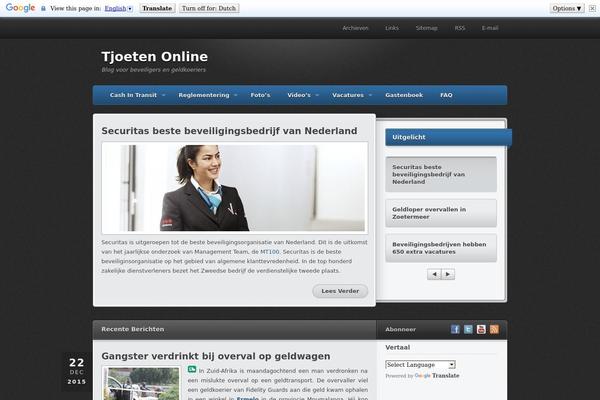The image size is (600, 400).
Task: Go to the Gastenboek page
Action: tap(404, 95)
